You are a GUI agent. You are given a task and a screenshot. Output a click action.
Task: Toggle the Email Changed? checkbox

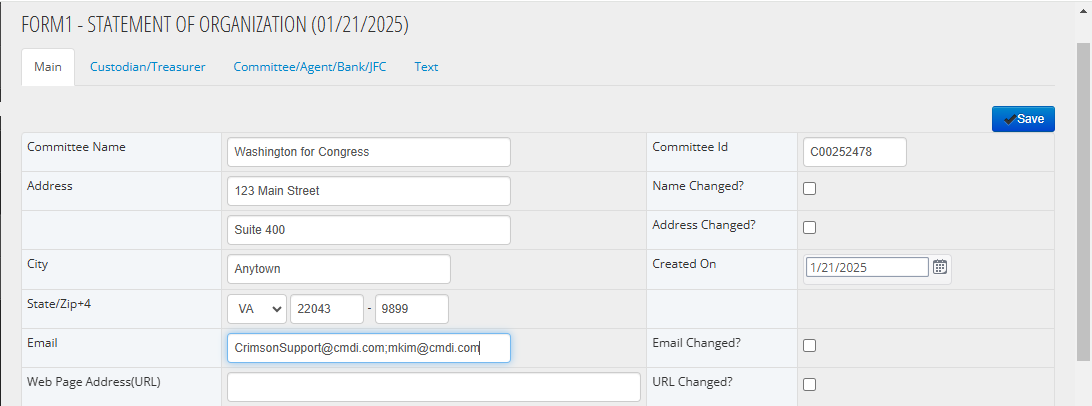coord(809,345)
